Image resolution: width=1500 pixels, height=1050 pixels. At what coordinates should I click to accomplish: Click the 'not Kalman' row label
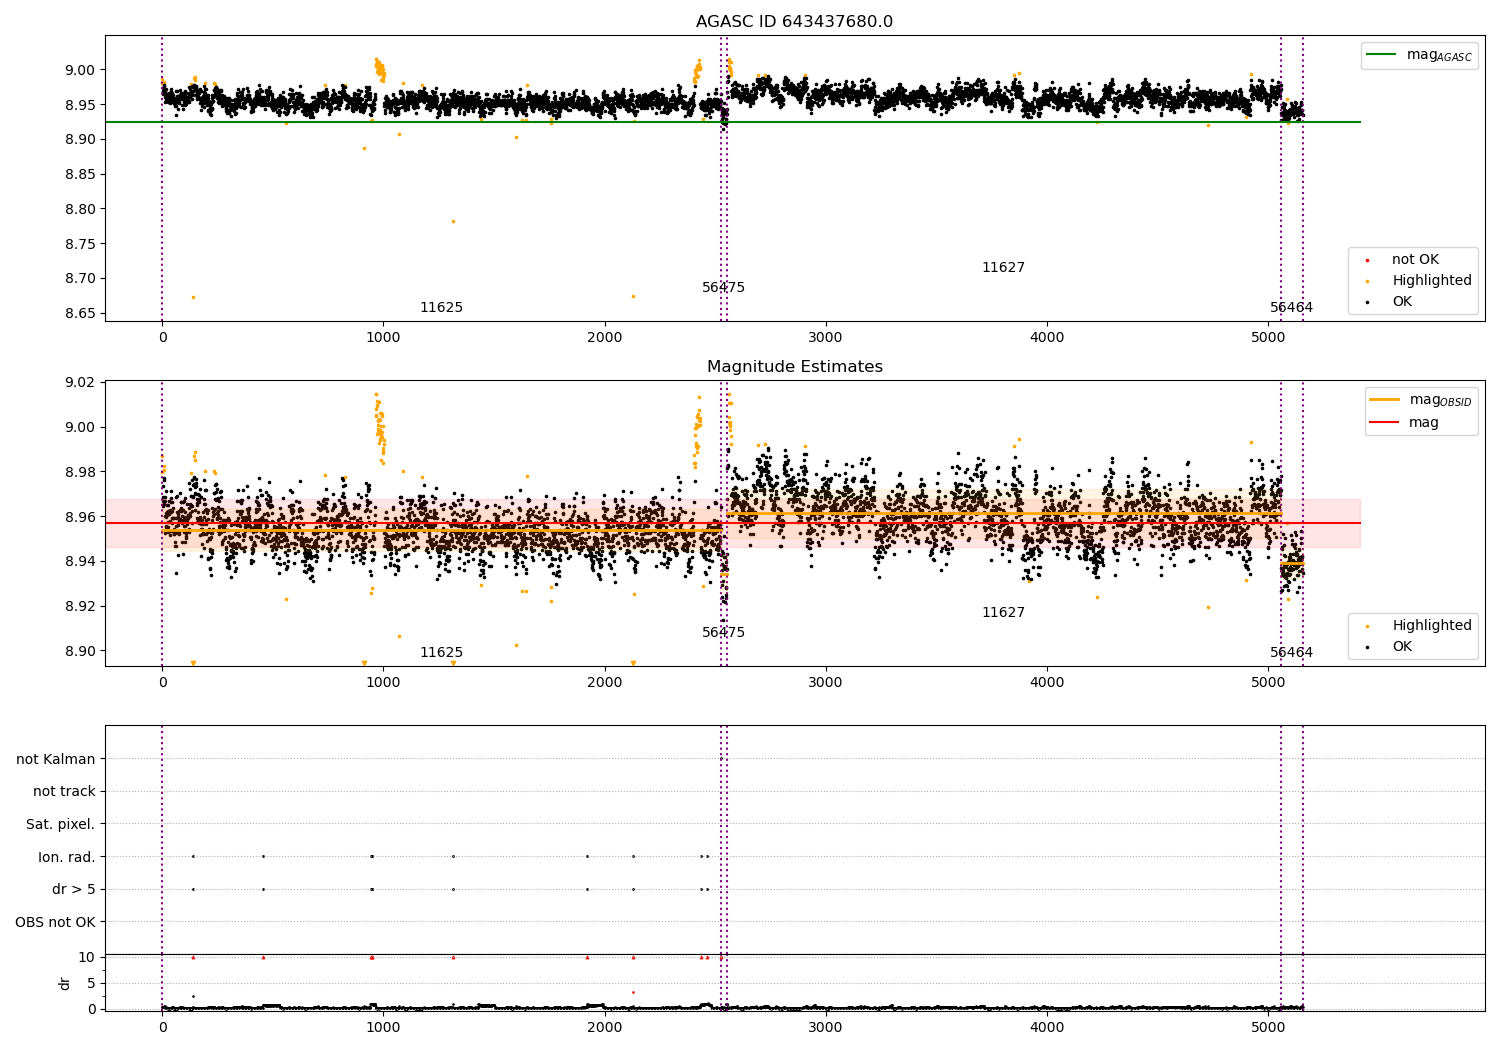(56, 760)
